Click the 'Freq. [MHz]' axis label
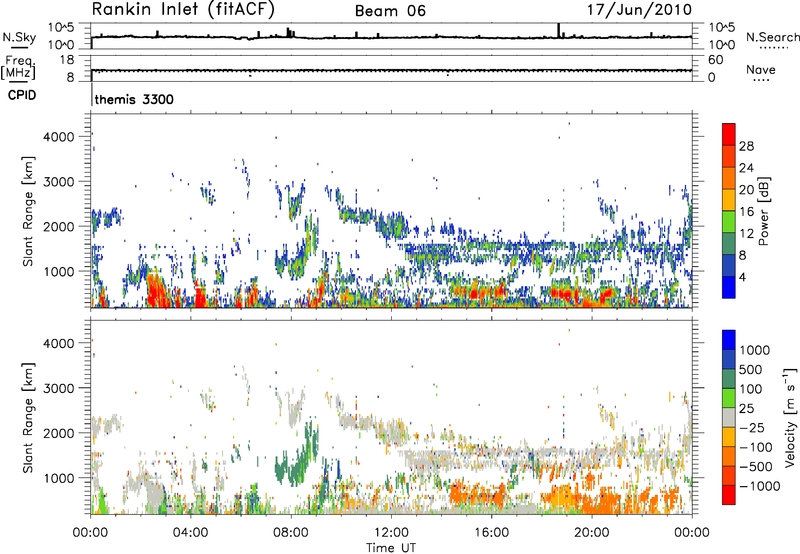800x554 pixels. pos(18,68)
